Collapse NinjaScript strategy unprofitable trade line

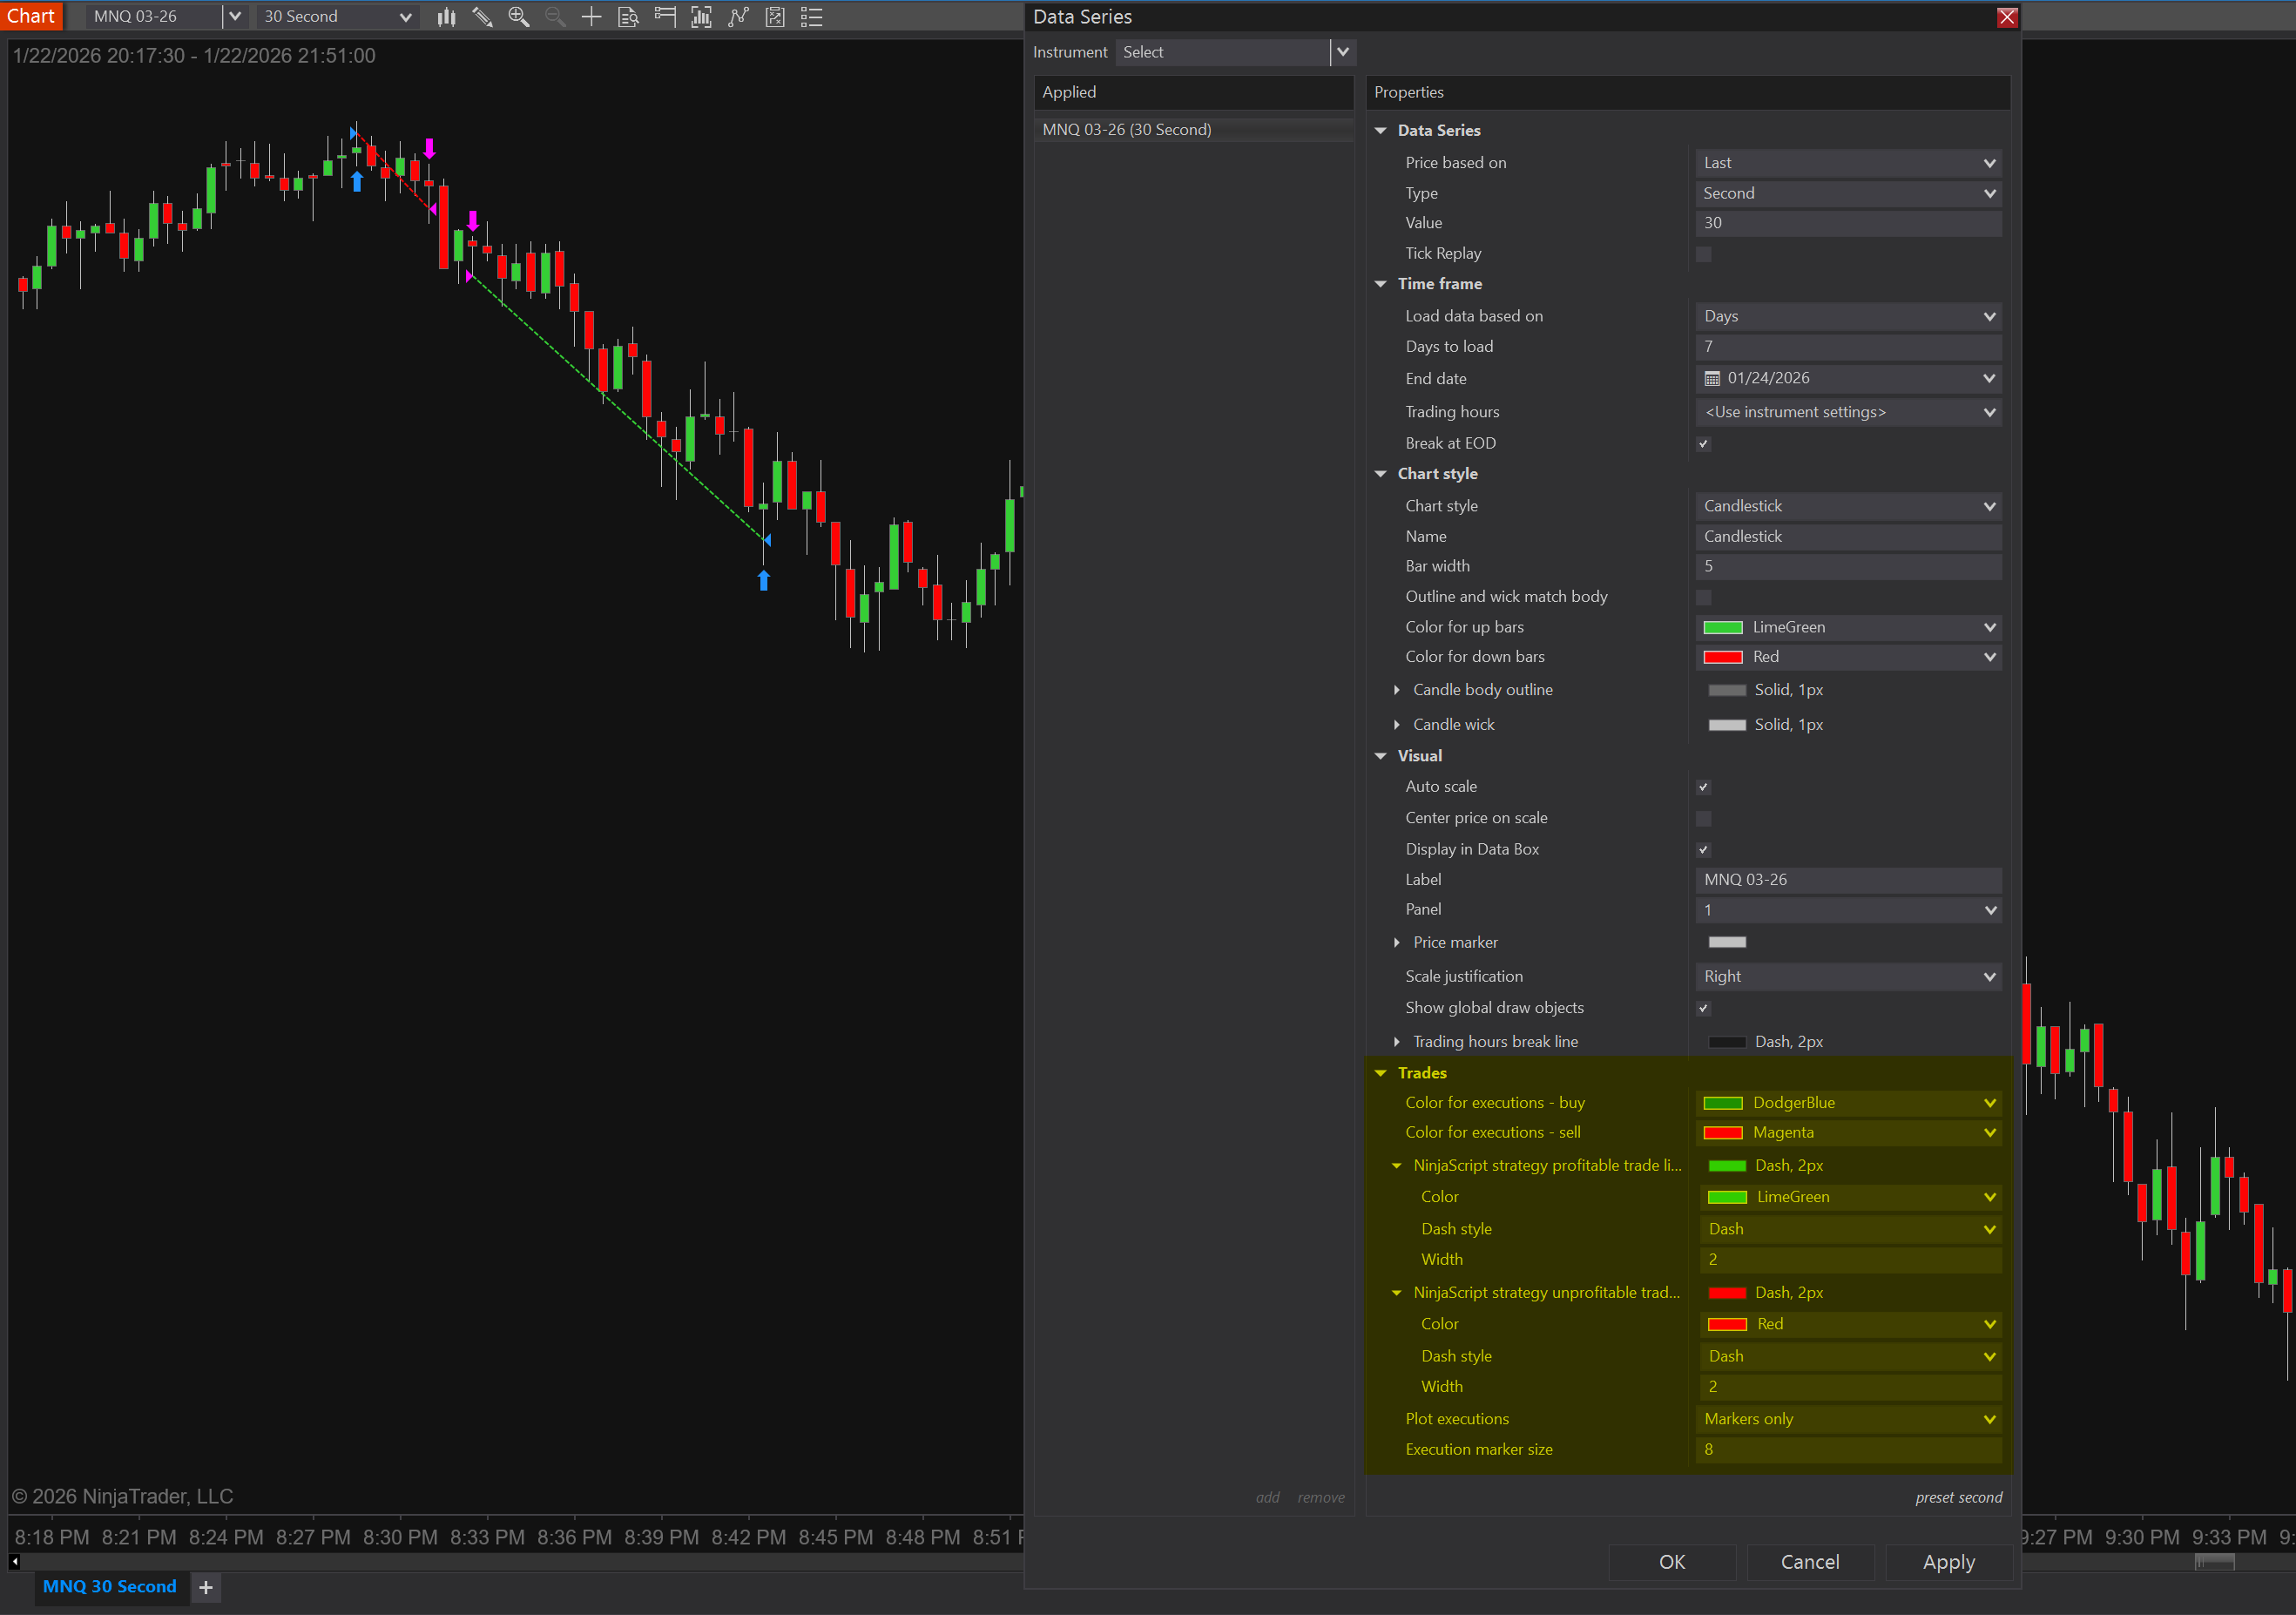point(1397,1293)
